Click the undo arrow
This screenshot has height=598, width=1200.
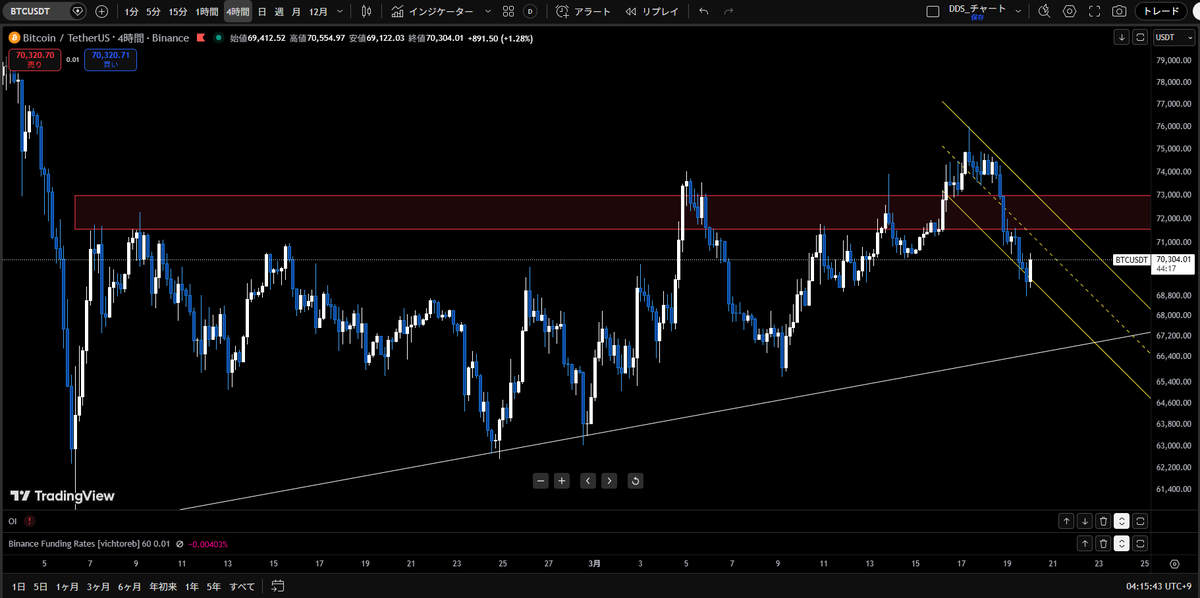(x=704, y=12)
